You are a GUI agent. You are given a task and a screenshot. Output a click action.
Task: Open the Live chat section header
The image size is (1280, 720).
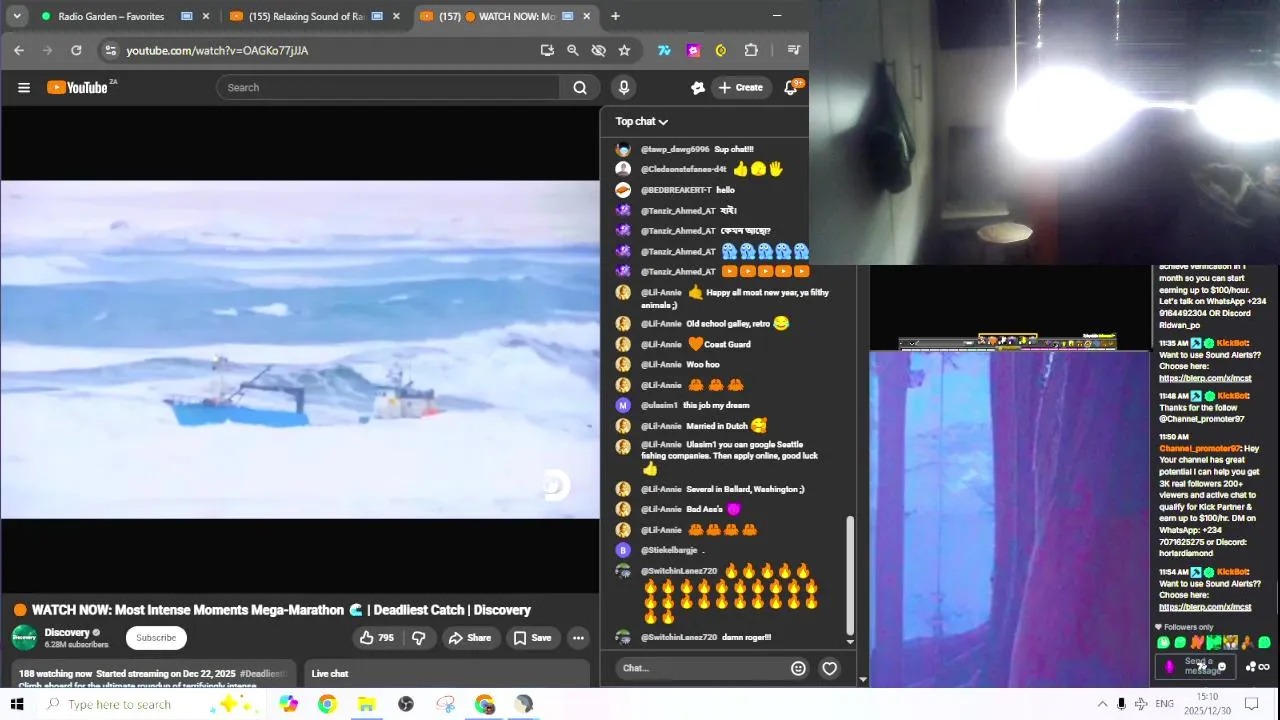[x=330, y=674]
